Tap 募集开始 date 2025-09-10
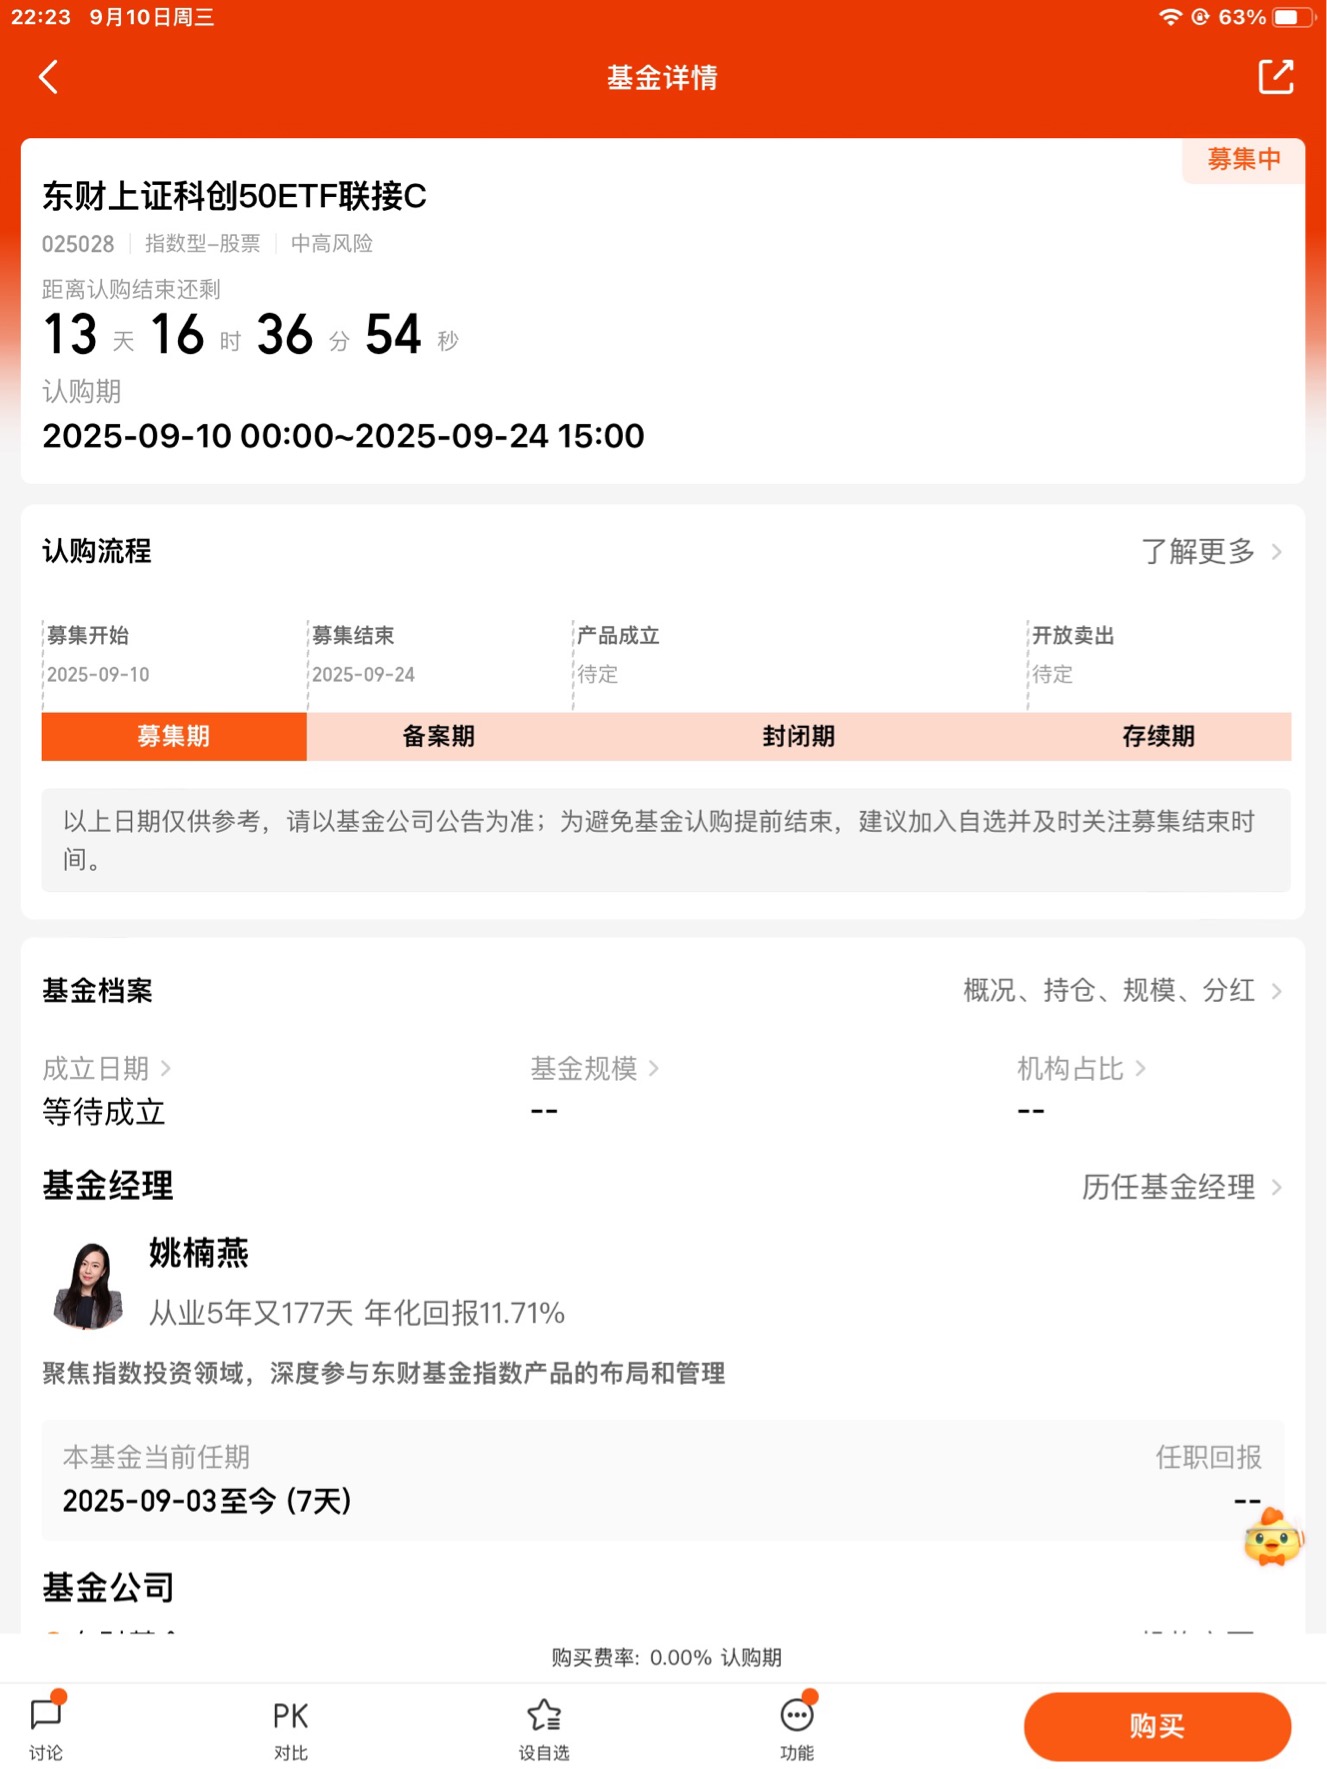 click(x=98, y=675)
